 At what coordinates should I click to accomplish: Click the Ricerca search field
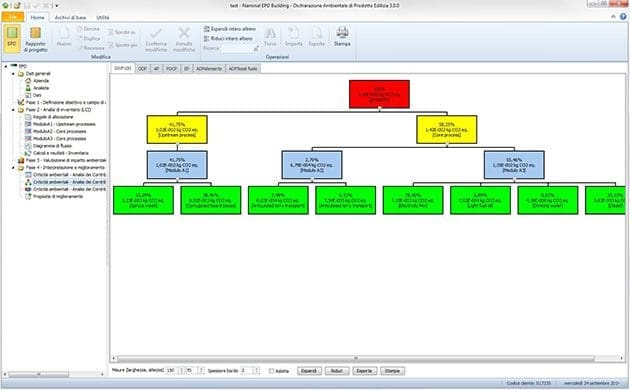237,48
